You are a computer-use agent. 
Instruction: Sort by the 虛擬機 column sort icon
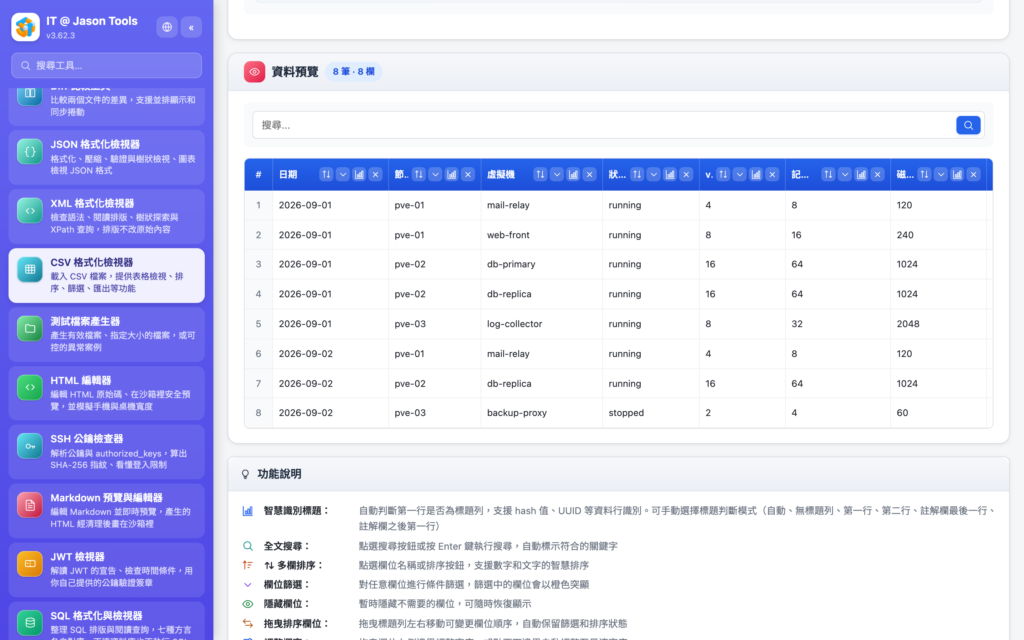540,174
